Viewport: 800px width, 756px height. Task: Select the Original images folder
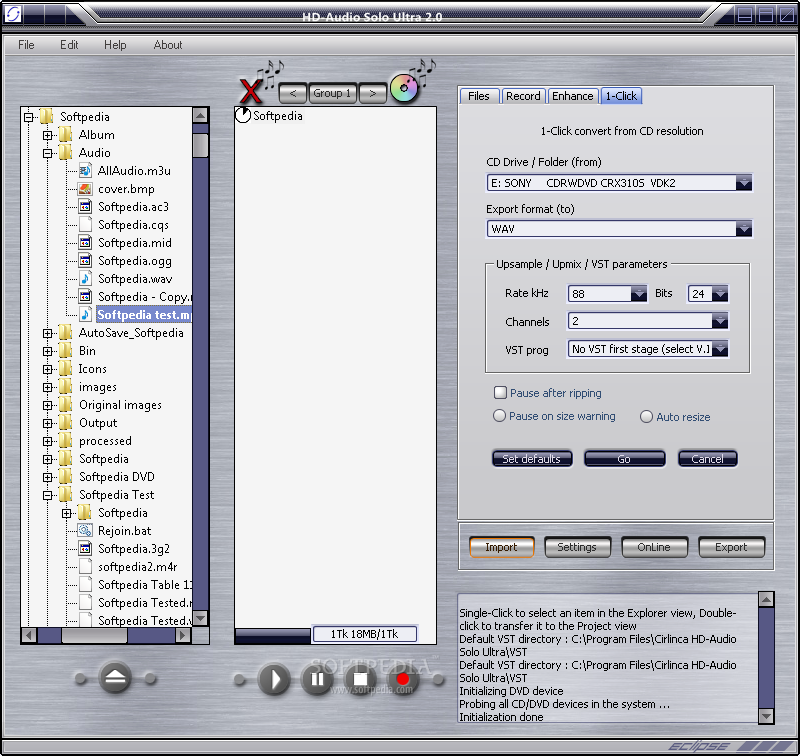coord(120,405)
